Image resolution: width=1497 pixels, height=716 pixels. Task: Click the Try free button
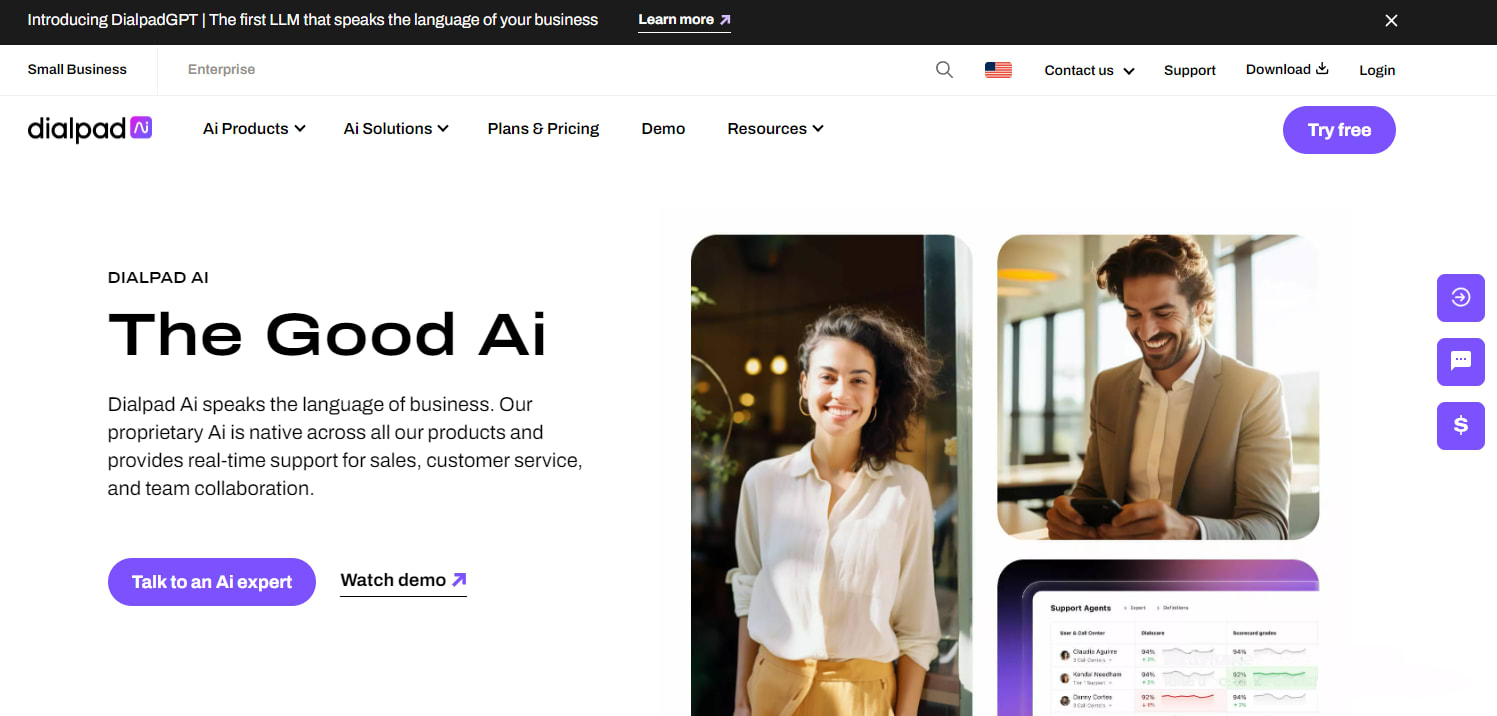pyautogui.click(x=1339, y=130)
